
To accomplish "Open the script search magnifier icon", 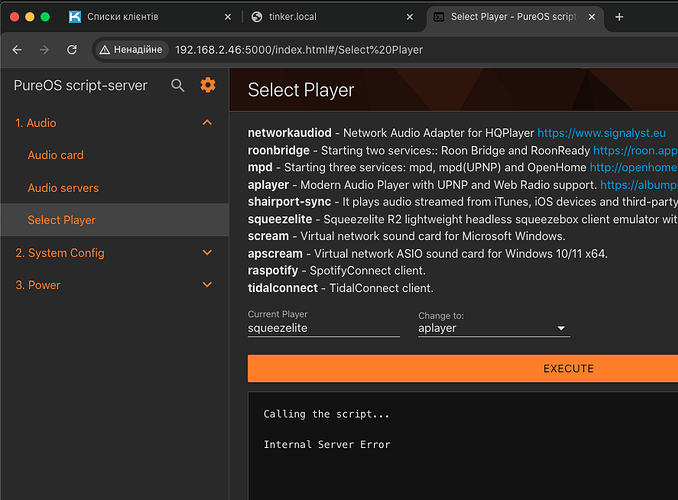I will 177,85.
